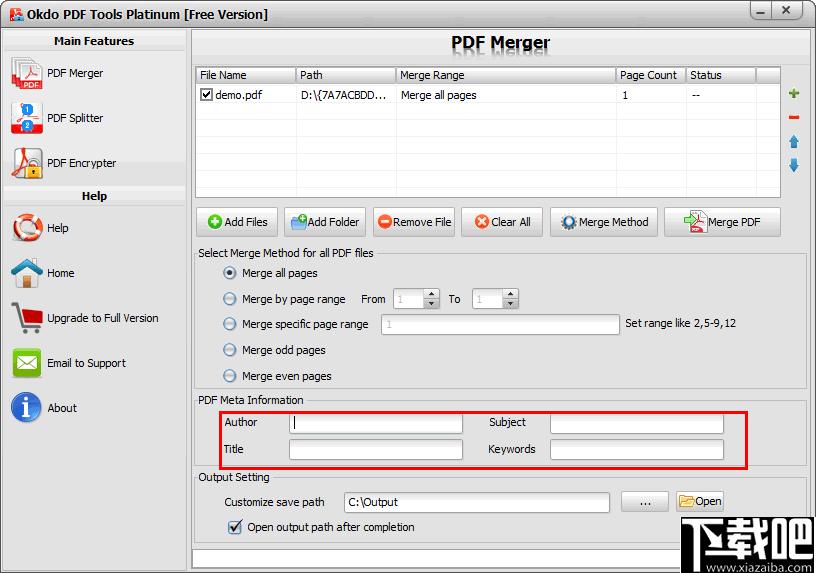This screenshot has width=816, height=573.
Task: Click the browse ellipsis button
Action: point(645,502)
